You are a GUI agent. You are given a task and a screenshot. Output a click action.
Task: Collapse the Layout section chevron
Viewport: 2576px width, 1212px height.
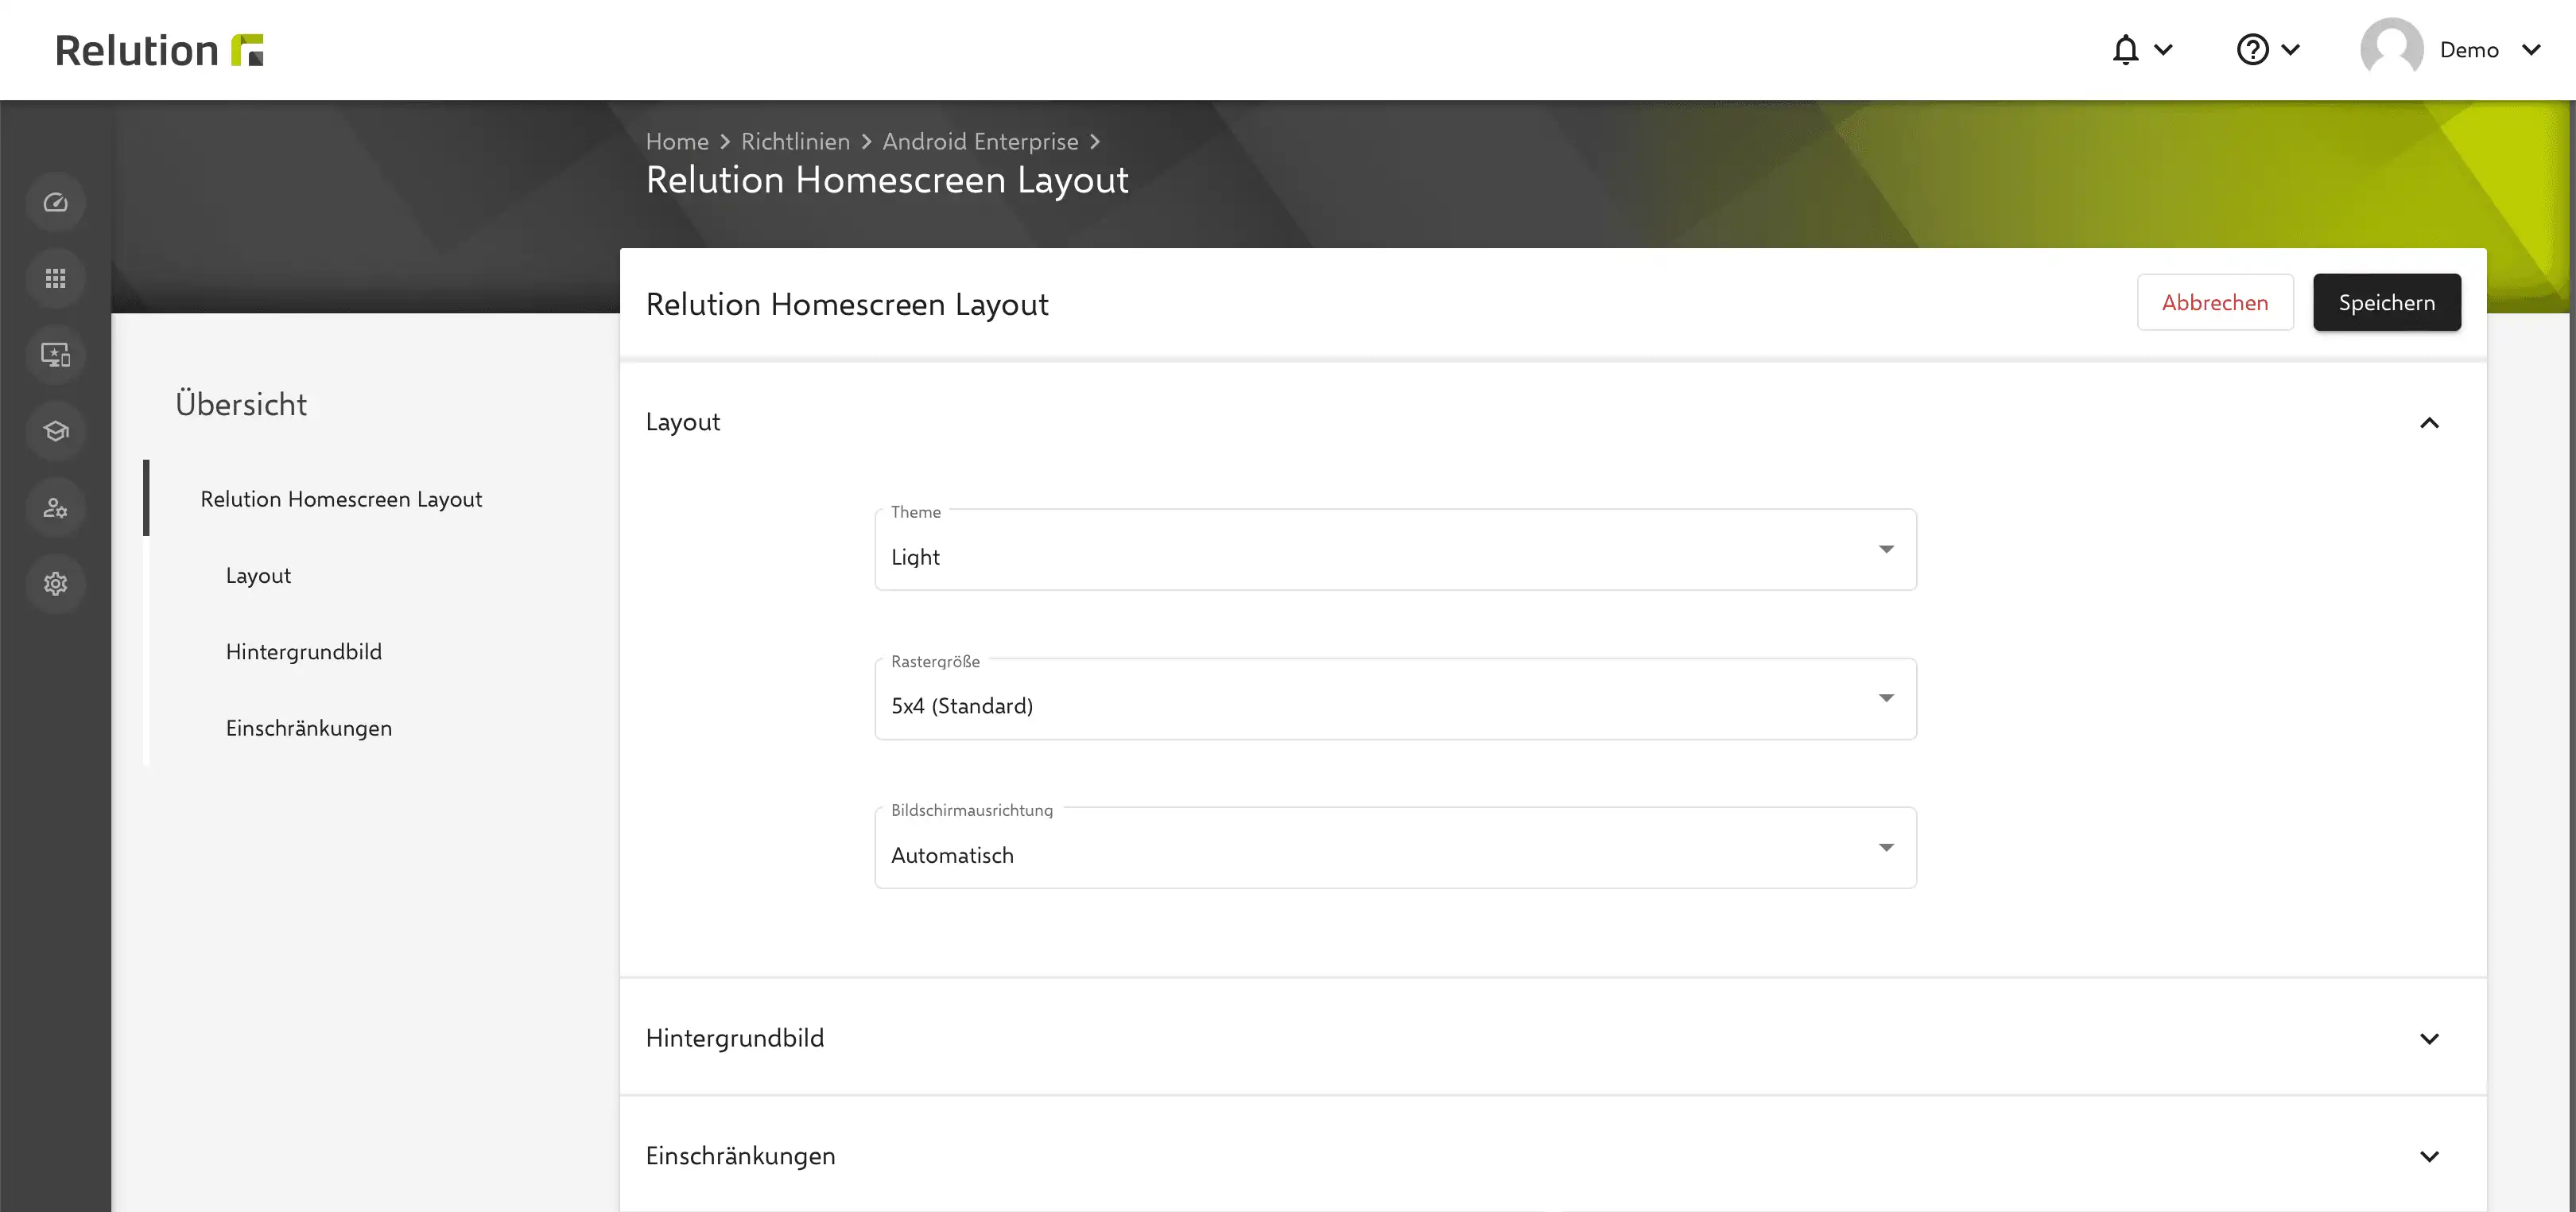(2429, 423)
